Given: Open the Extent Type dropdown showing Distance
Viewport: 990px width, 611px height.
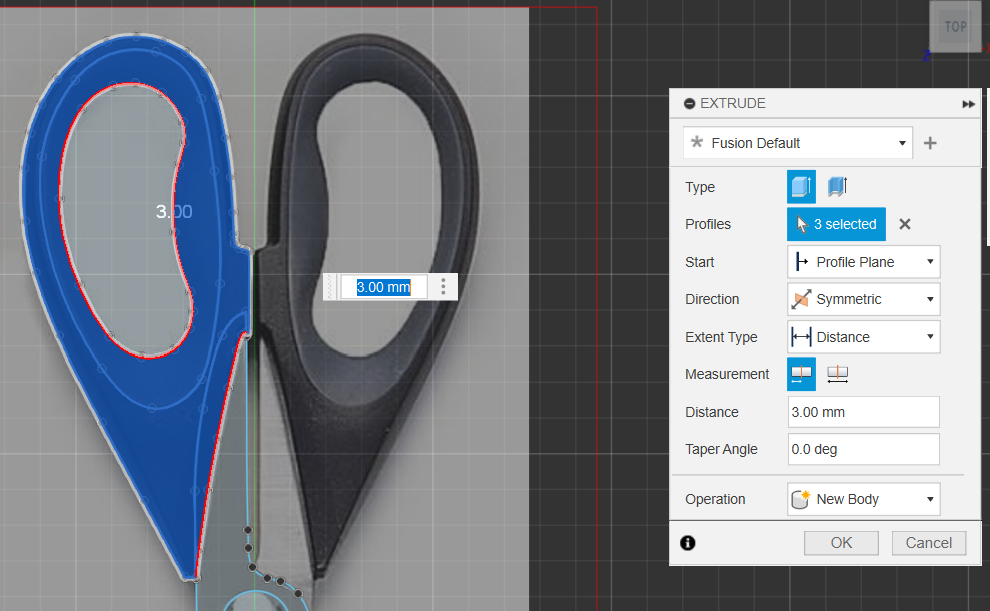Looking at the screenshot, I should [862, 336].
